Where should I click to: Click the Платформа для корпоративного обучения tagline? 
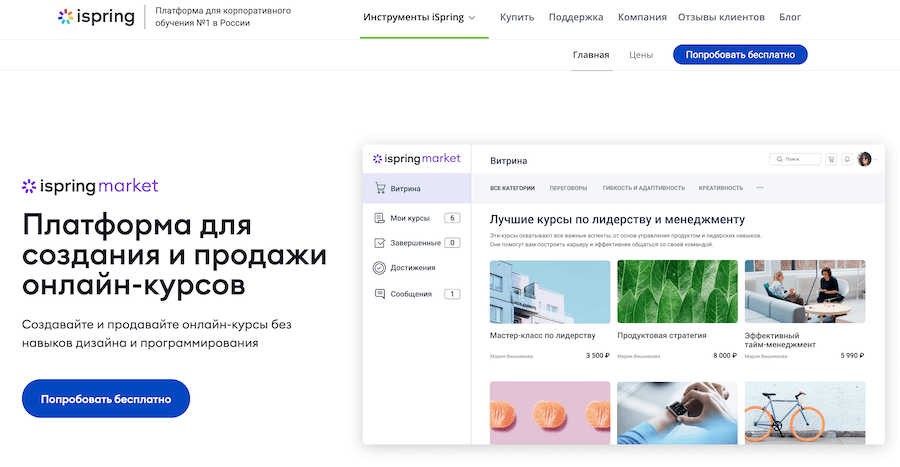223,17
